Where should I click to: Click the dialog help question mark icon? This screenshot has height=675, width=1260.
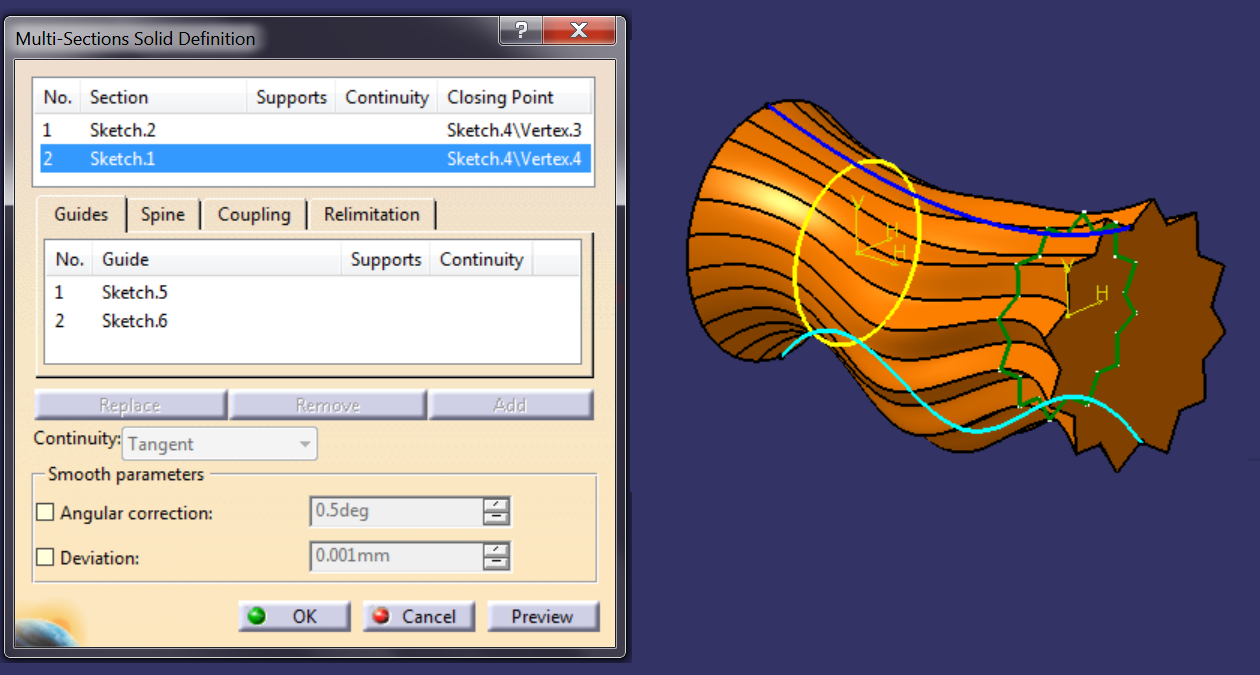tap(519, 30)
